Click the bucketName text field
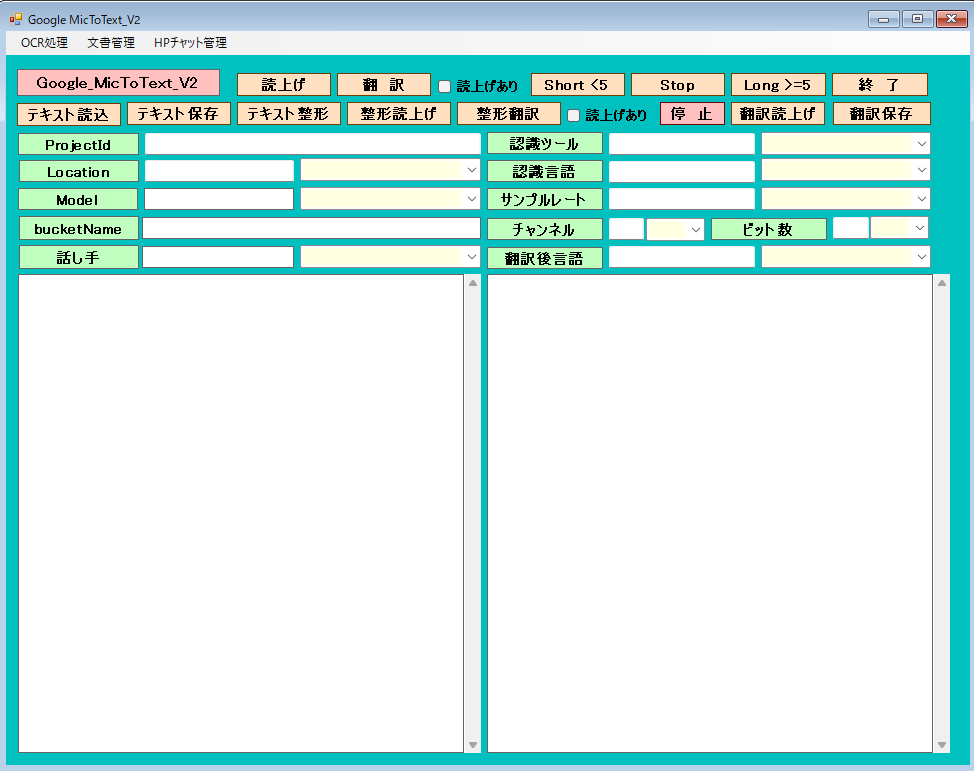 click(x=311, y=229)
